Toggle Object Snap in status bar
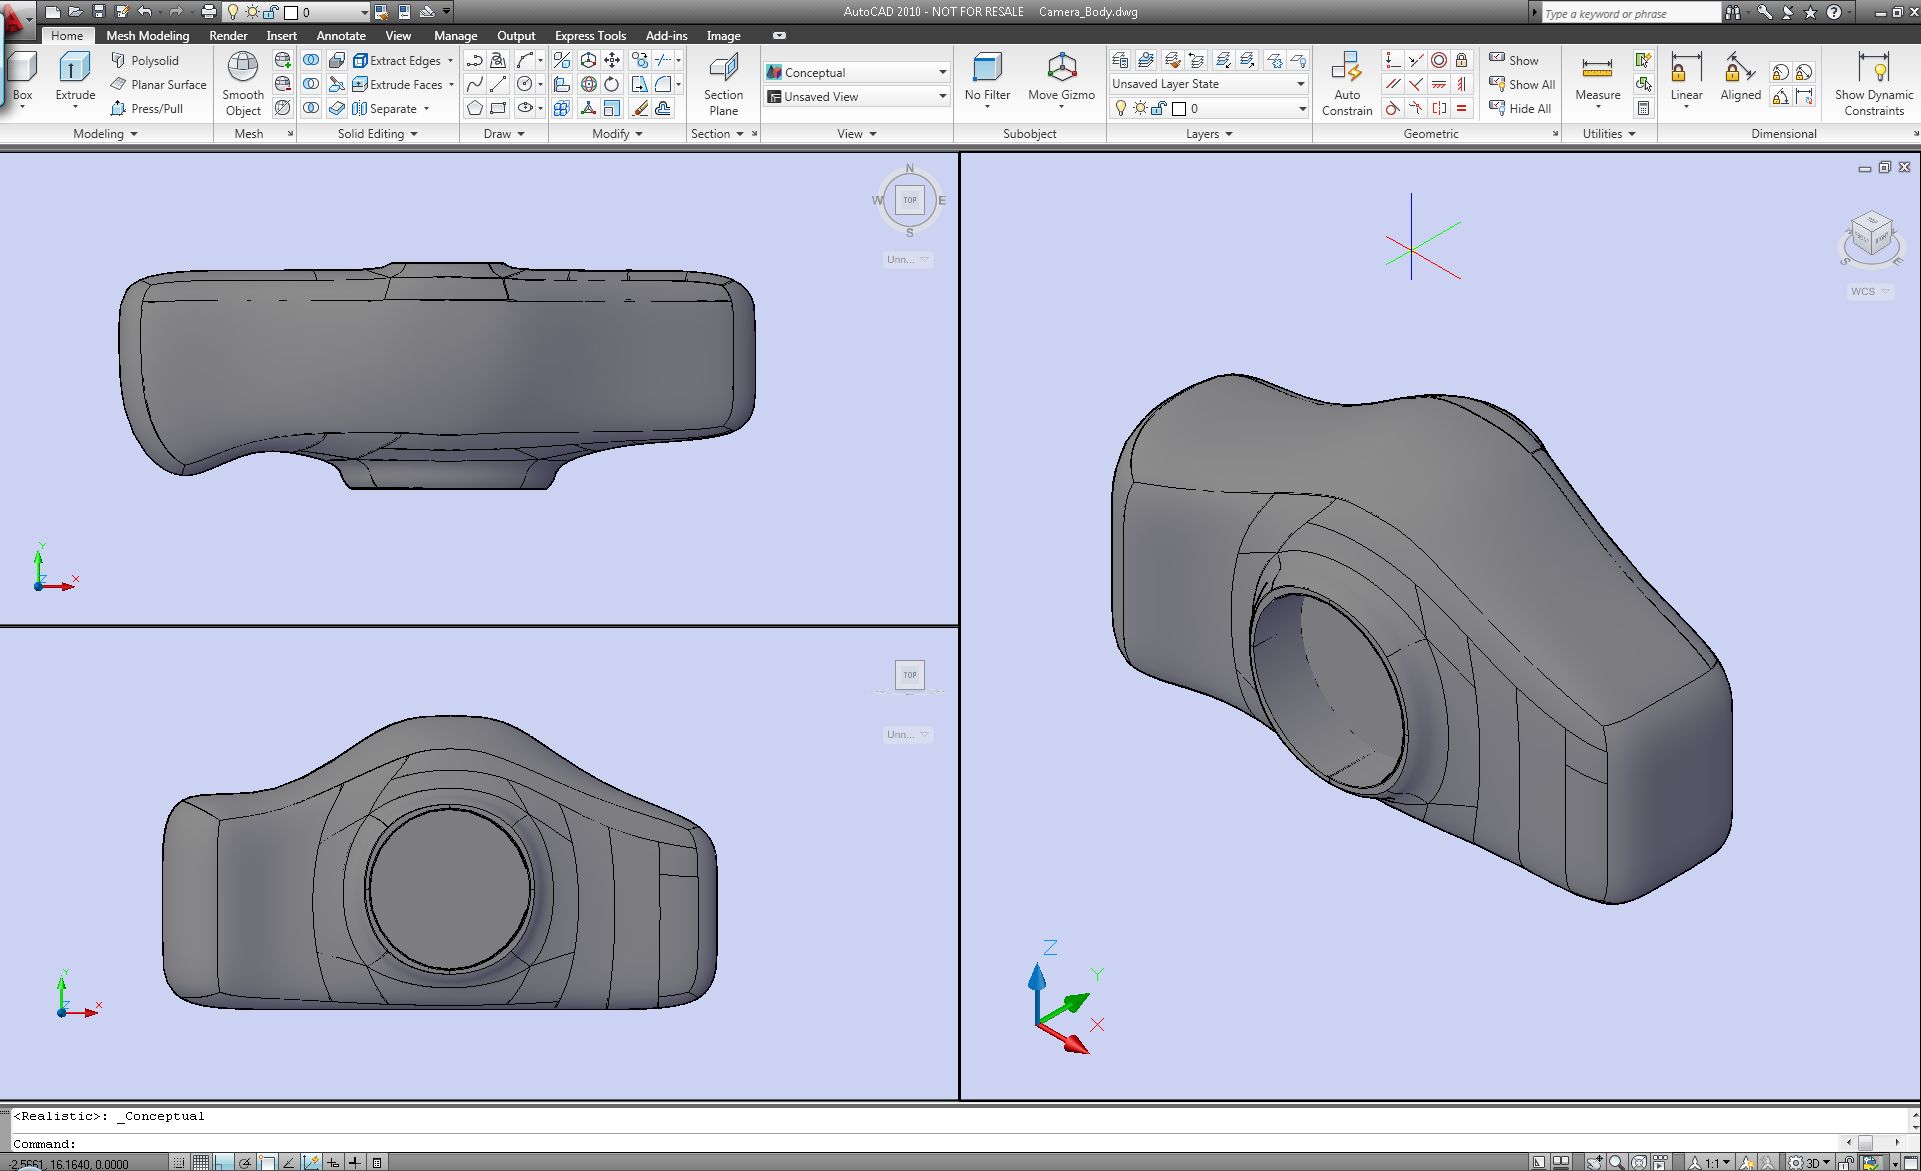 267,1162
